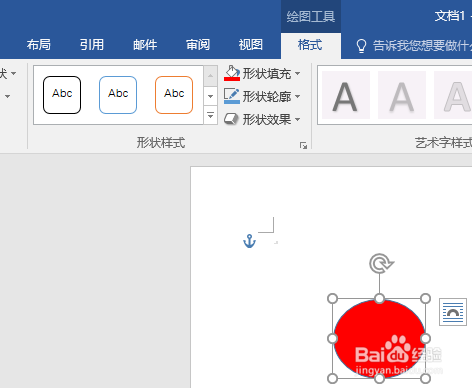Open the 邮件 tab
The image size is (472, 388).
[145, 45]
